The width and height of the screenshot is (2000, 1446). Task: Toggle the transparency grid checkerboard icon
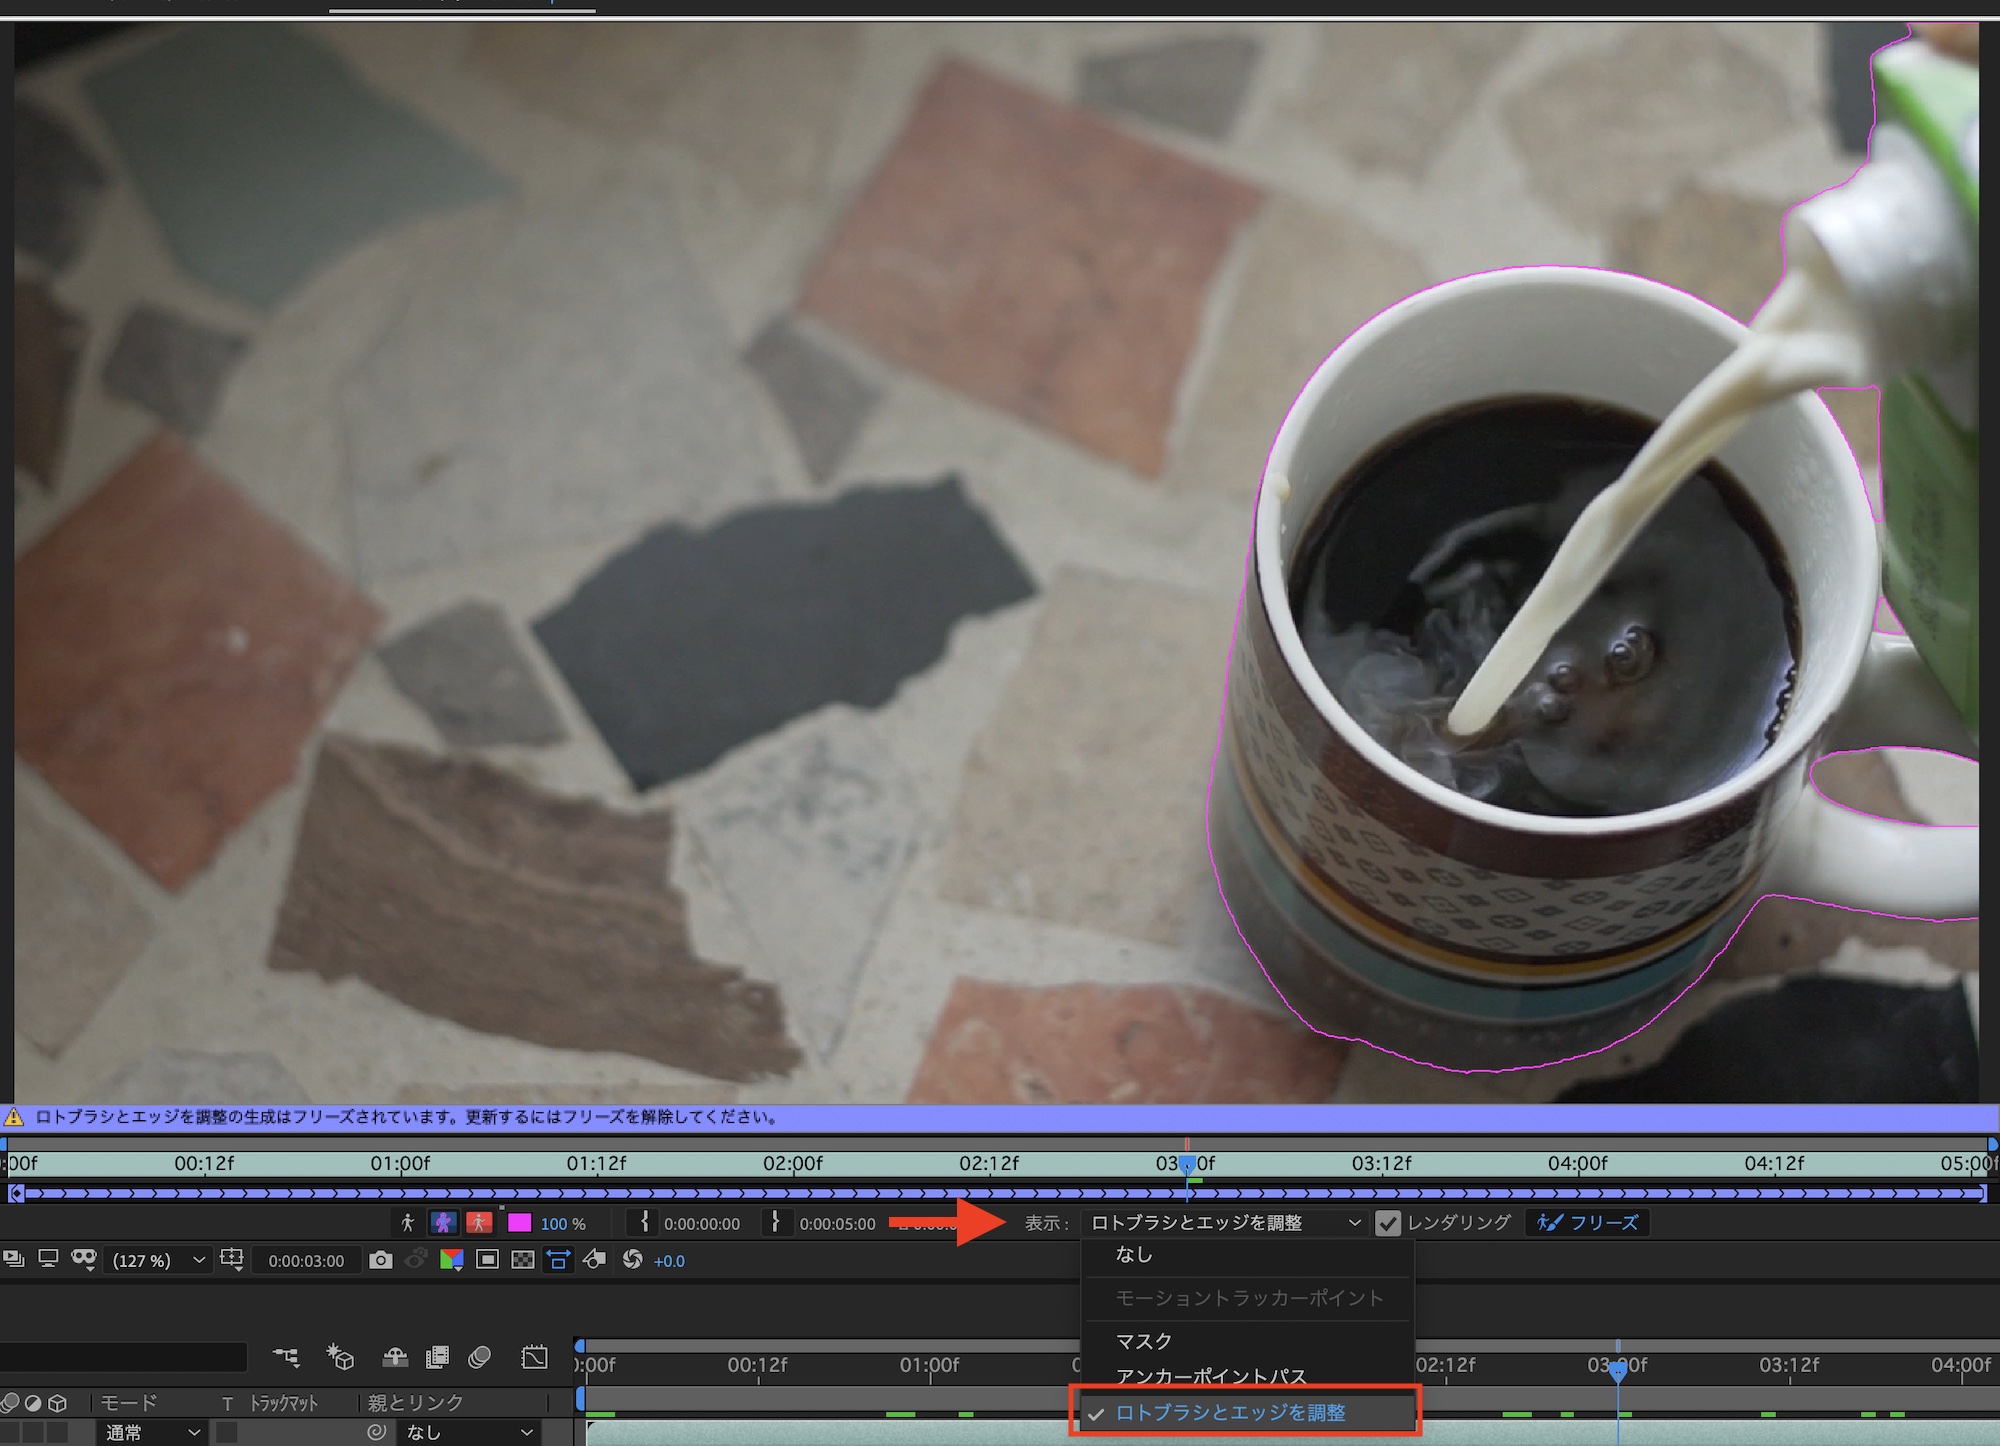[x=523, y=1261]
